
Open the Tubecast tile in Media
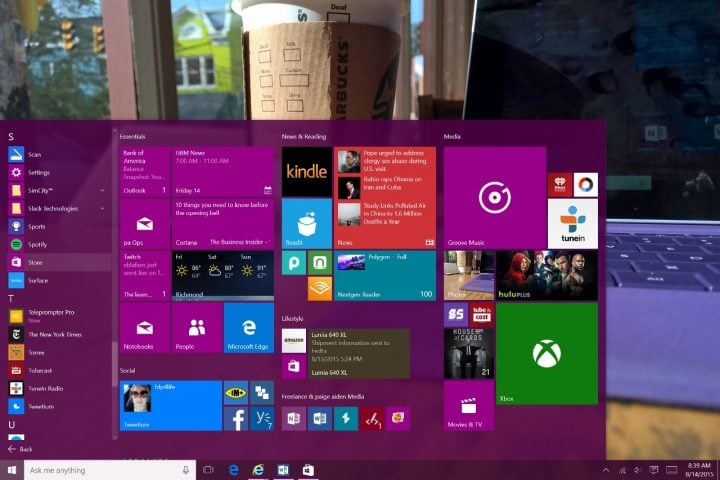click(x=482, y=315)
